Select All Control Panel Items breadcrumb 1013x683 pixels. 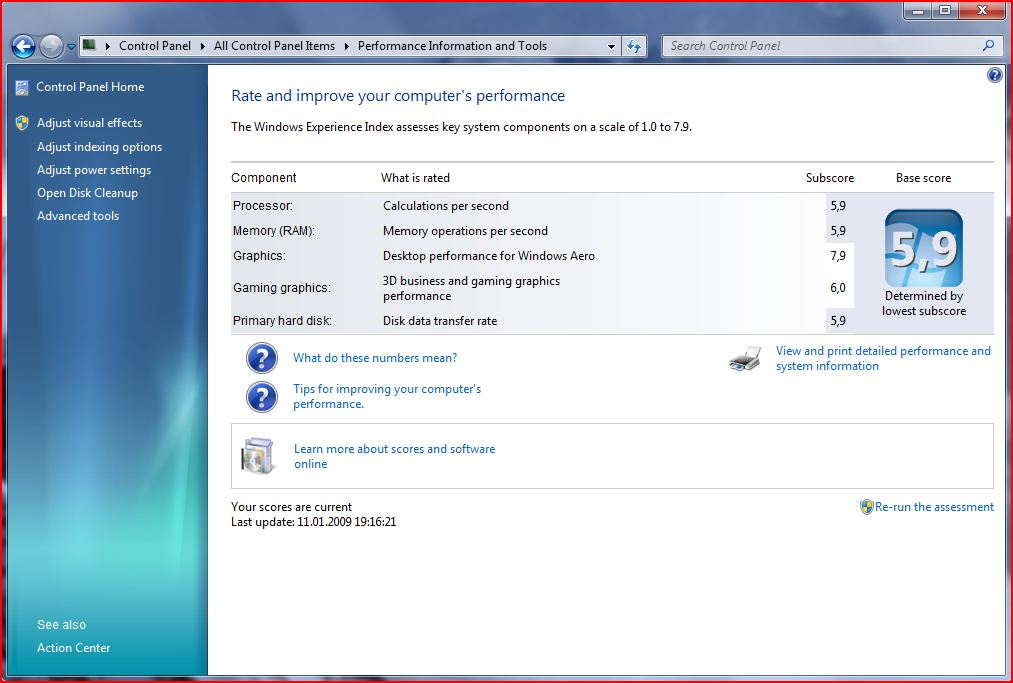[275, 46]
